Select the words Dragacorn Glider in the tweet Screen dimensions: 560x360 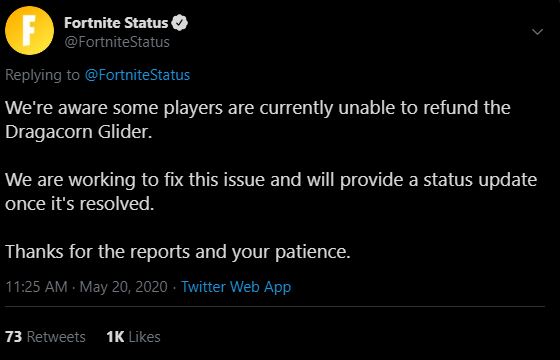(76, 132)
